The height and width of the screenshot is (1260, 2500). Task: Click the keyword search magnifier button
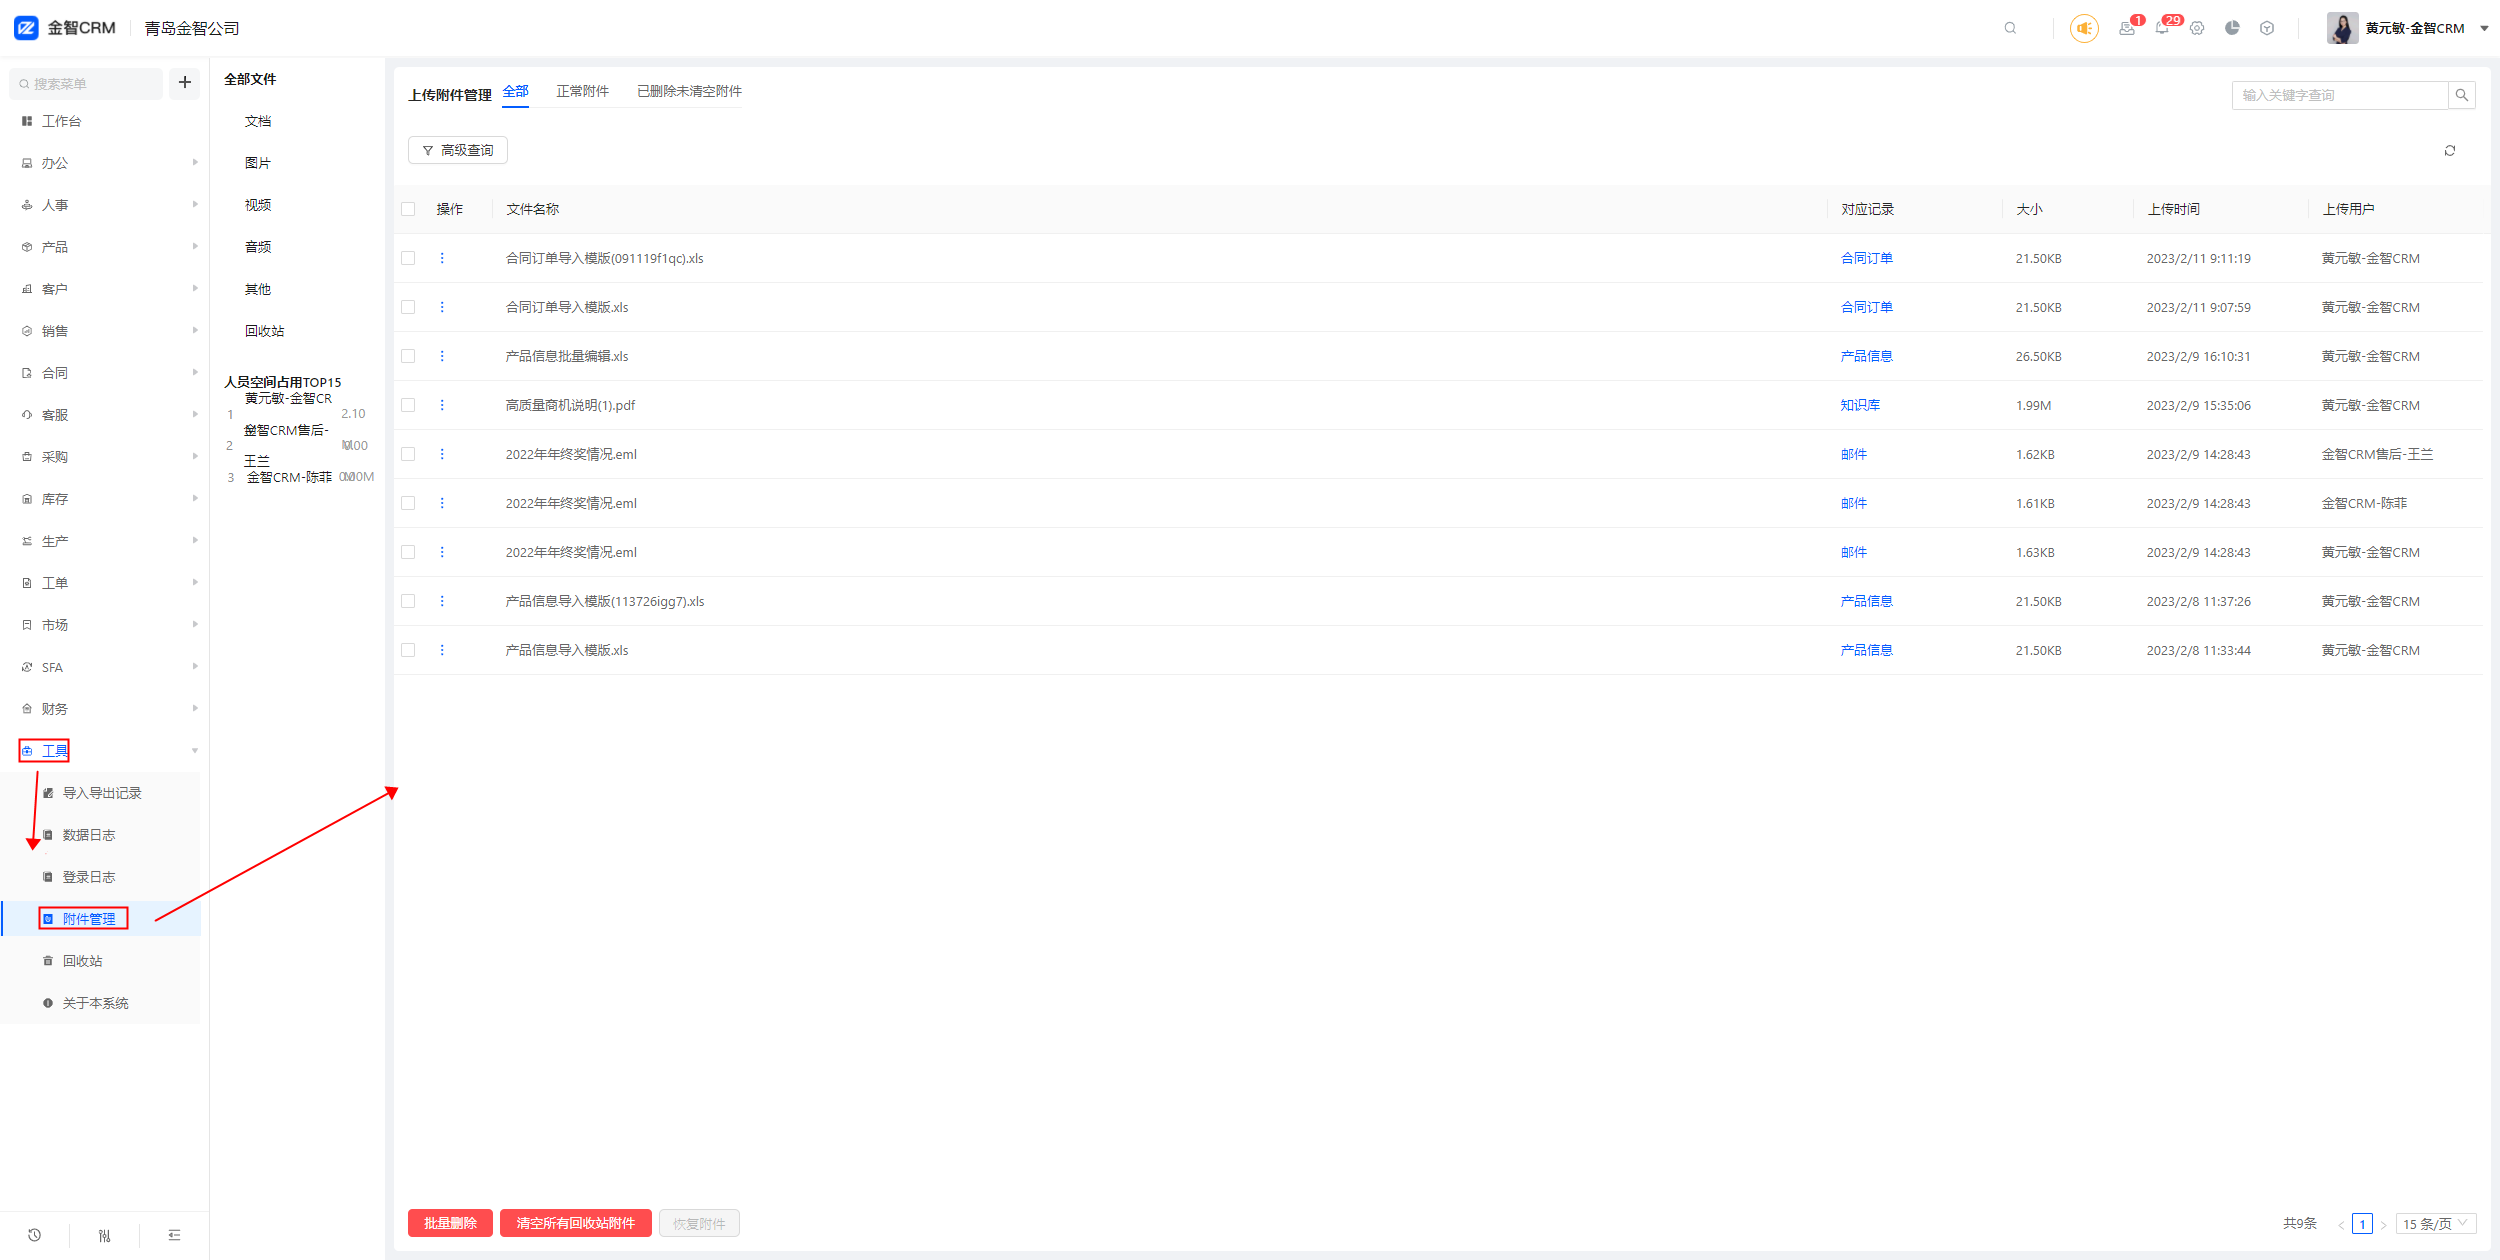point(2462,95)
